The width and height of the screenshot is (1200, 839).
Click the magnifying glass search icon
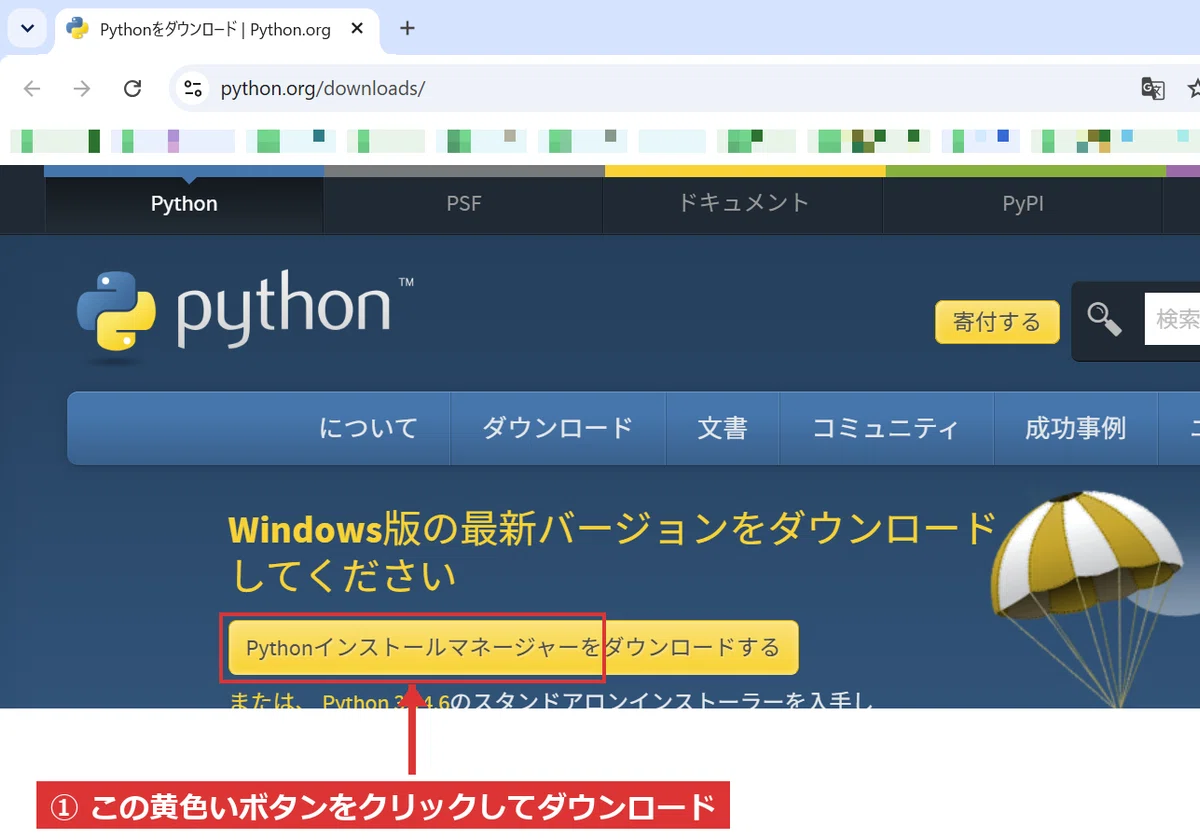1105,320
